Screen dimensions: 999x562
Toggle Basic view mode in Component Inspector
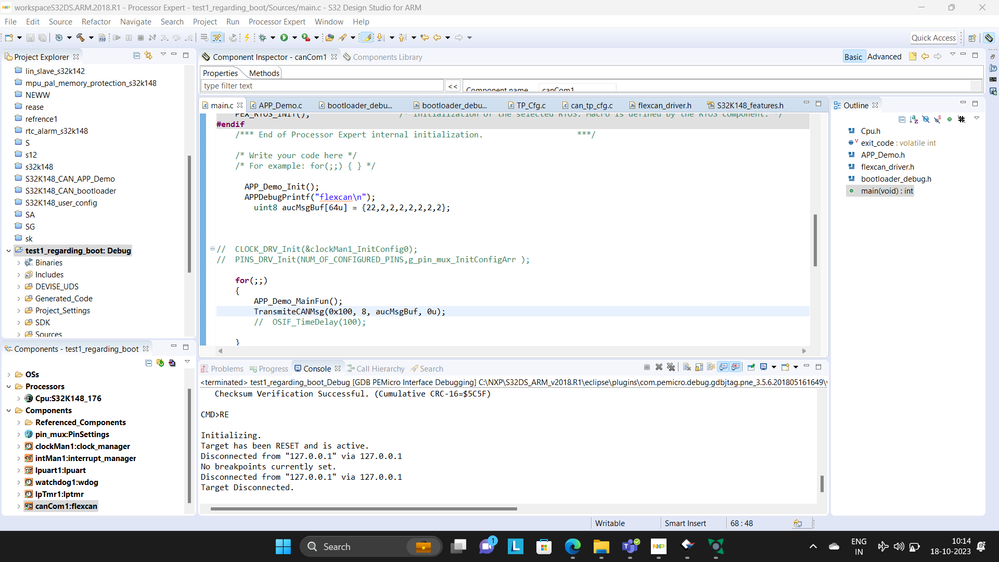853,57
